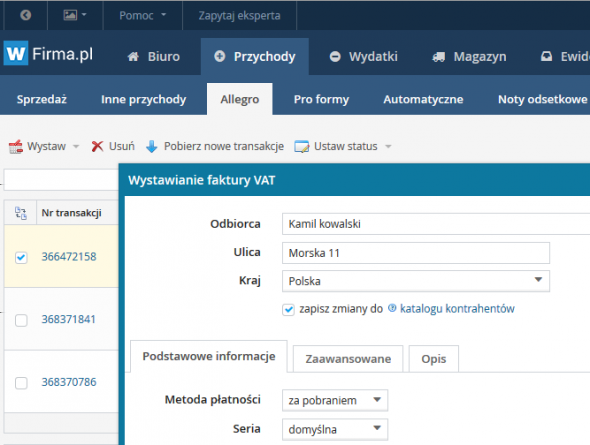Click the minus icon beside Wydatki
This screenshot has width=590, height=445.
tap(335, 57)
